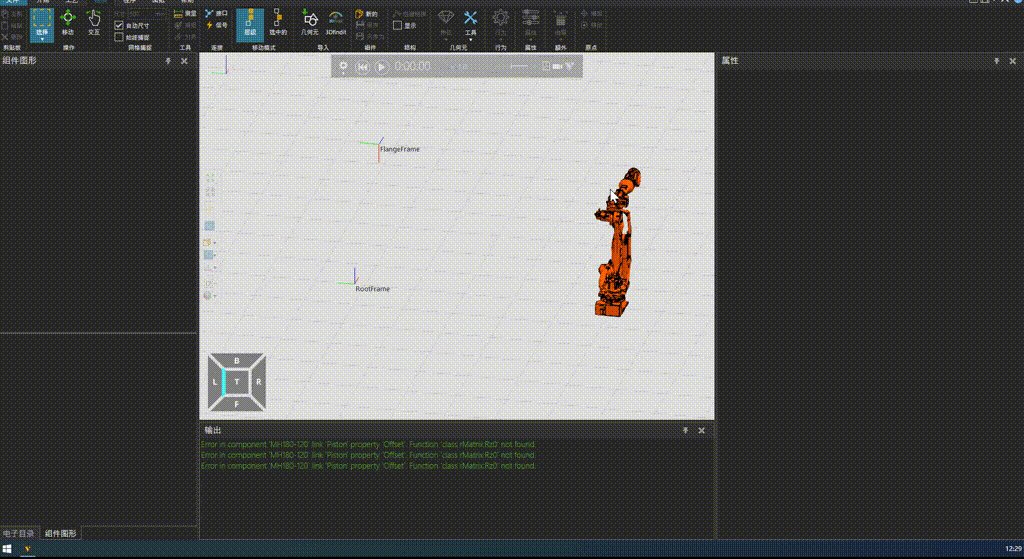Pin the 输出 output panel
Screen dimensions: 1024x559
click(686, 430)
